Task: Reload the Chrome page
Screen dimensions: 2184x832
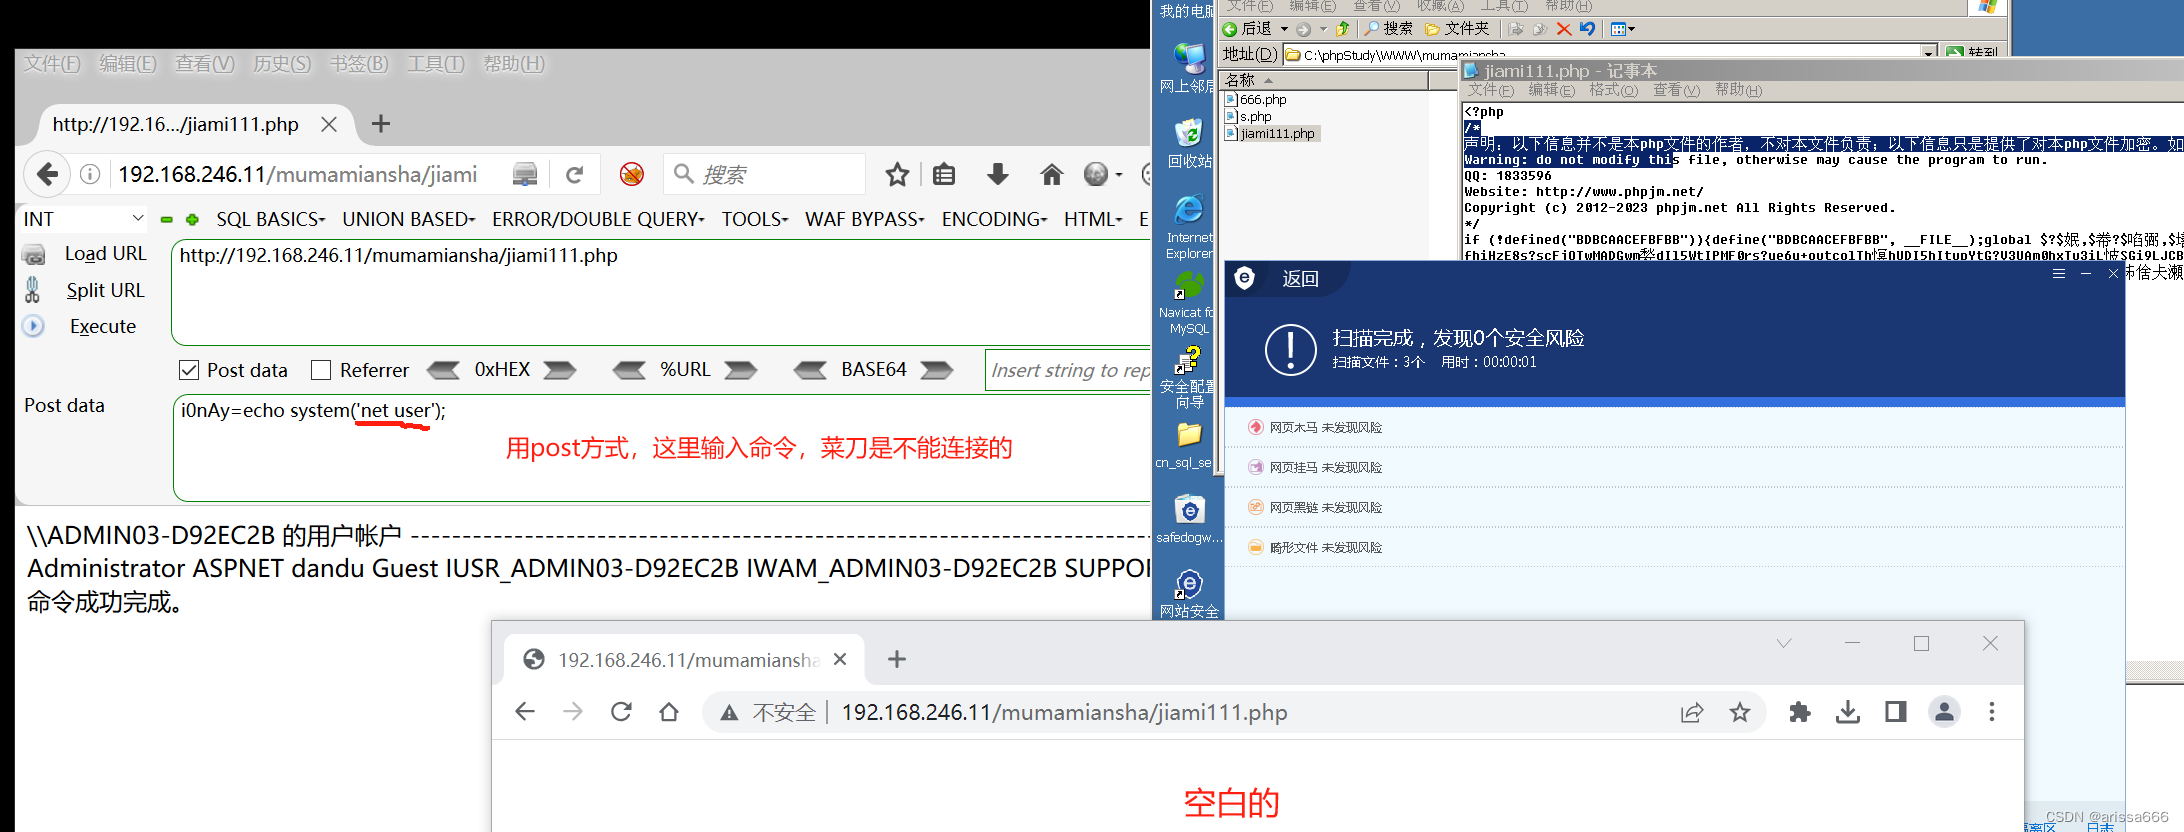Action: pyautogui.click(x=621, y=712)
